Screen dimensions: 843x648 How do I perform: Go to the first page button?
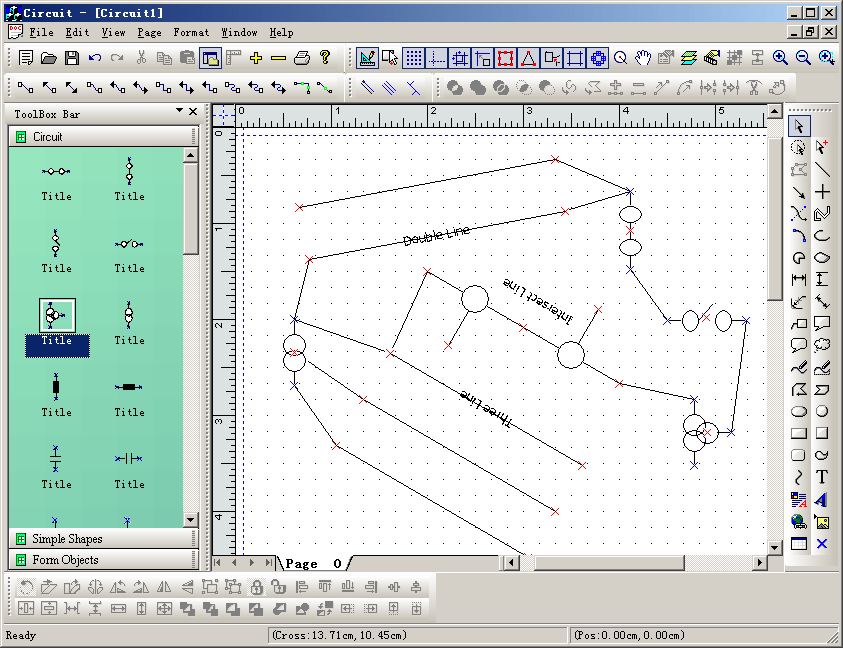click(218, 563)
